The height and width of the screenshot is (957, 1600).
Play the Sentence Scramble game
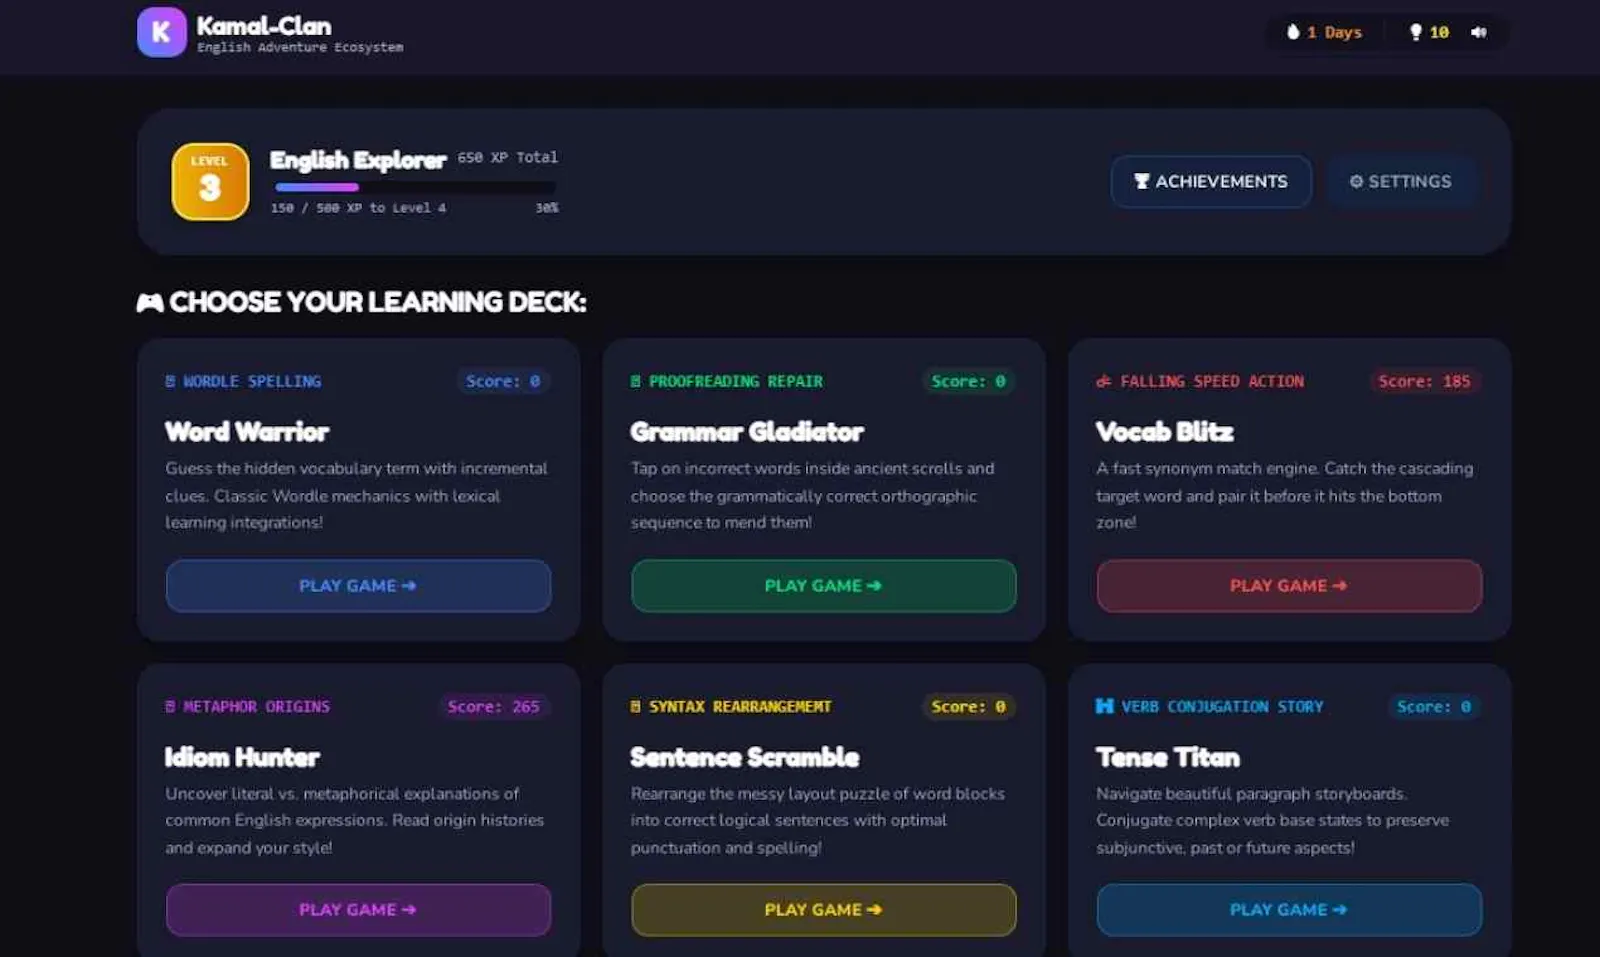pos(823,910)
